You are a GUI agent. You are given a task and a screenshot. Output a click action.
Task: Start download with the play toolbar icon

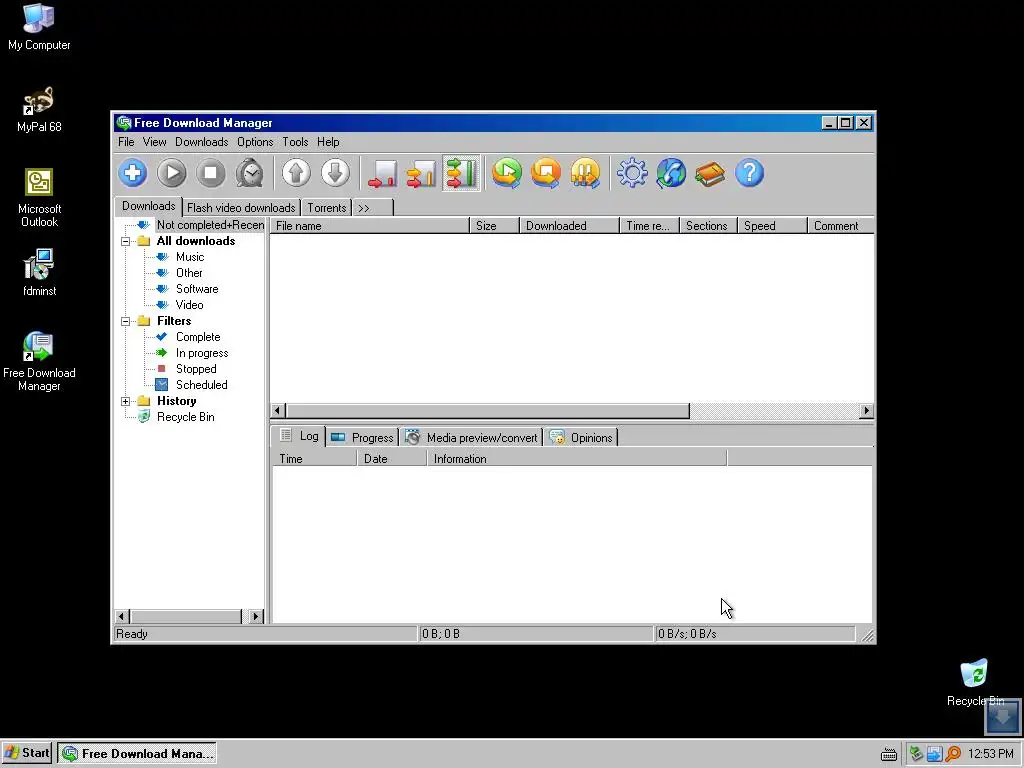[x=172, y=173]
